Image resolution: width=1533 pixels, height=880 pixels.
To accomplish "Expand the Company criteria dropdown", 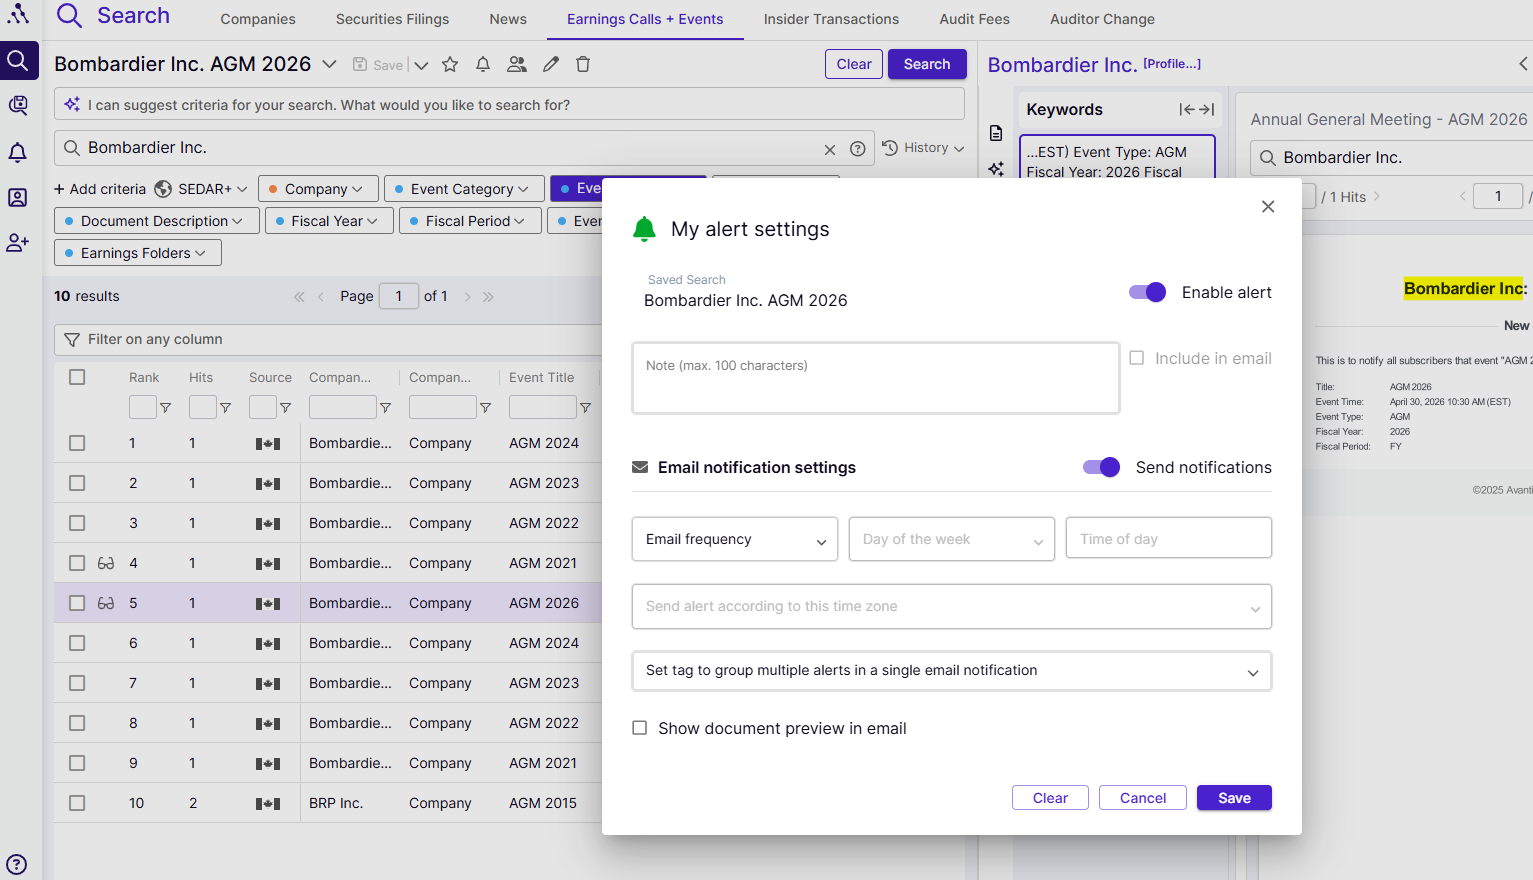I will (319, 189).
